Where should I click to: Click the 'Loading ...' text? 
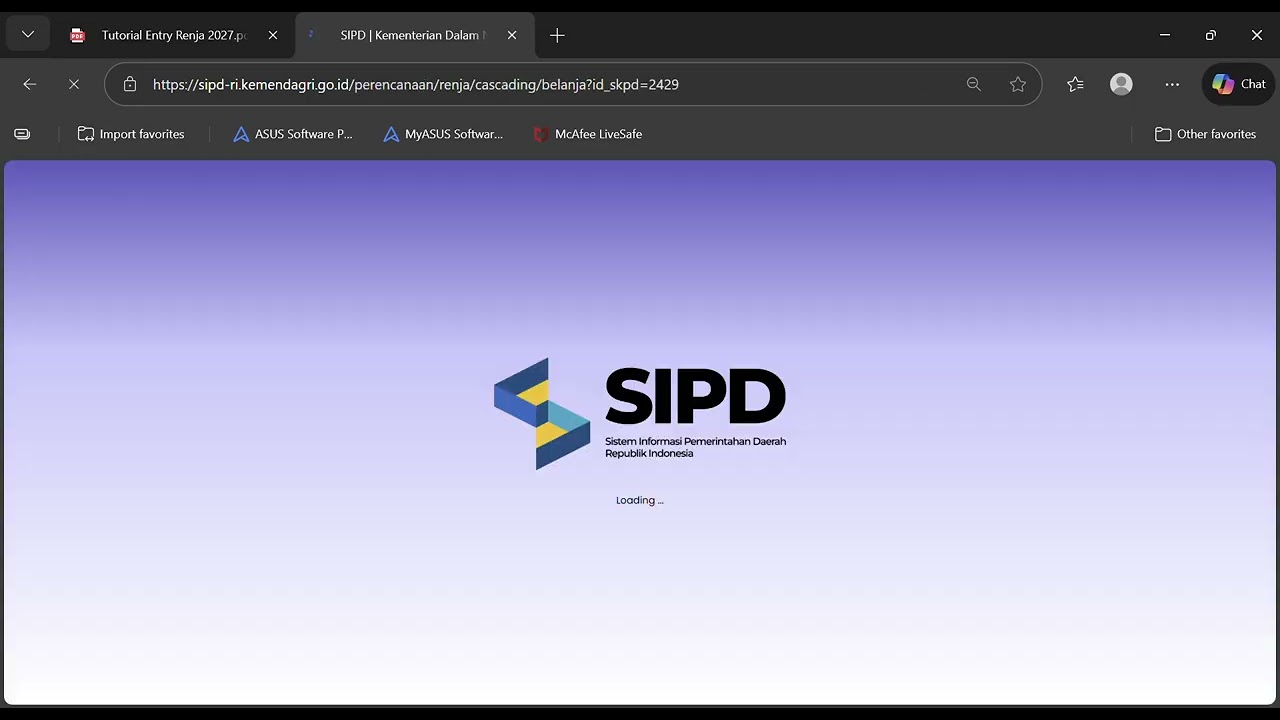click(640, 500)
